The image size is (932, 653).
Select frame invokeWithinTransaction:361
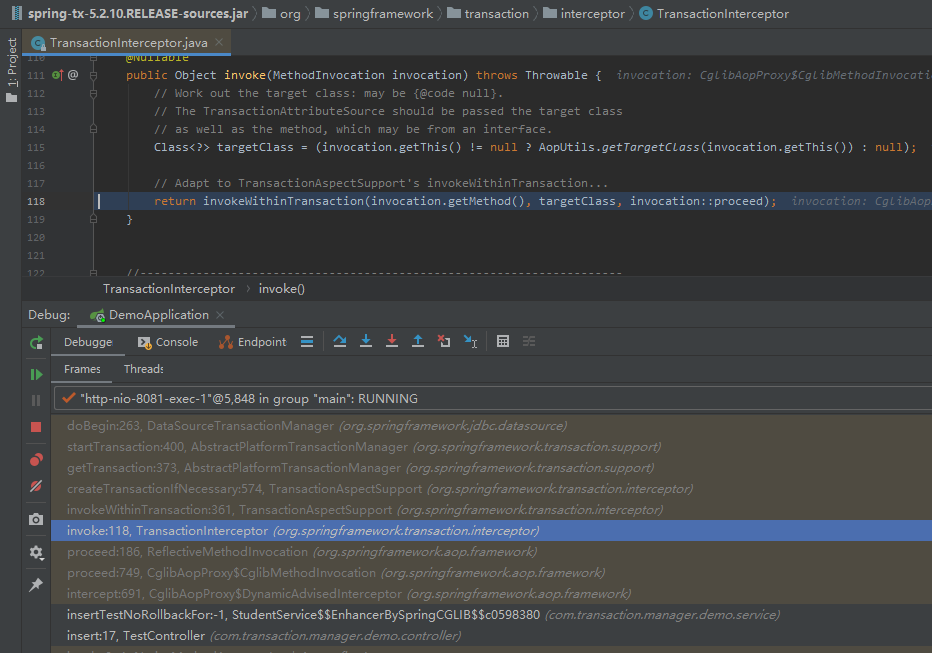(x=492, y=510)
